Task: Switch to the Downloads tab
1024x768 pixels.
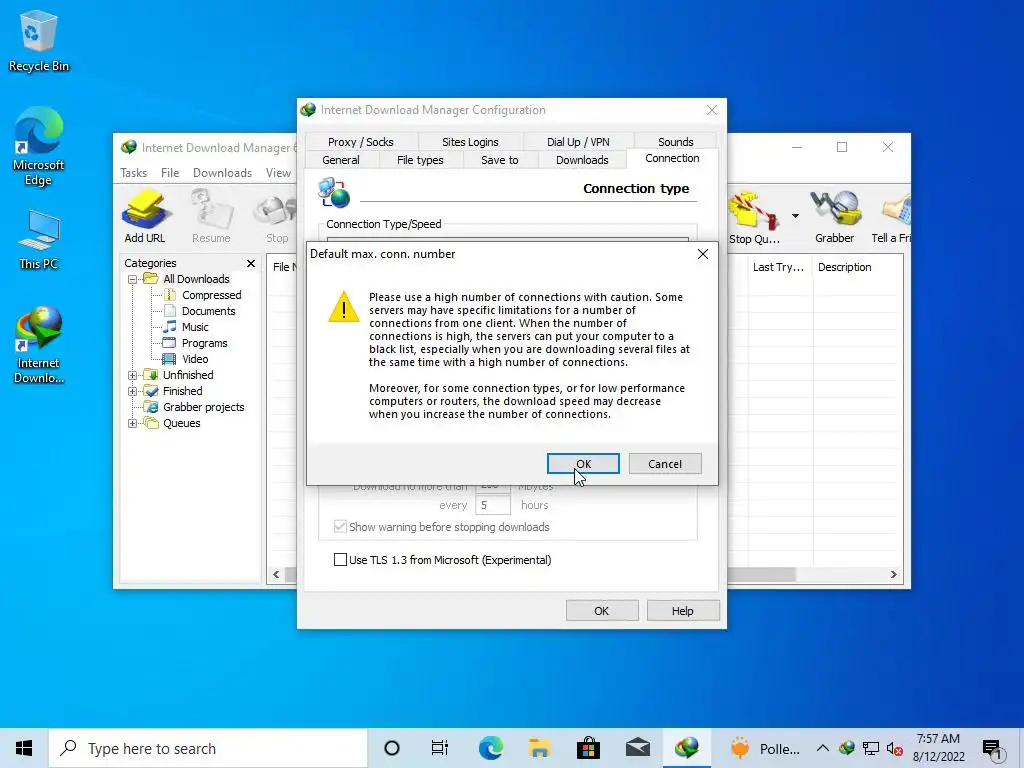Action: click(x=582, y=160)
